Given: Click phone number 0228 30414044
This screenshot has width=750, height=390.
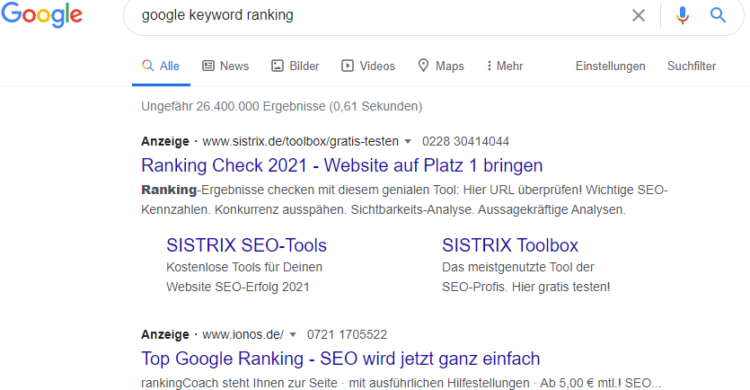Looking at the screenshot, I should tap(465, 142).
